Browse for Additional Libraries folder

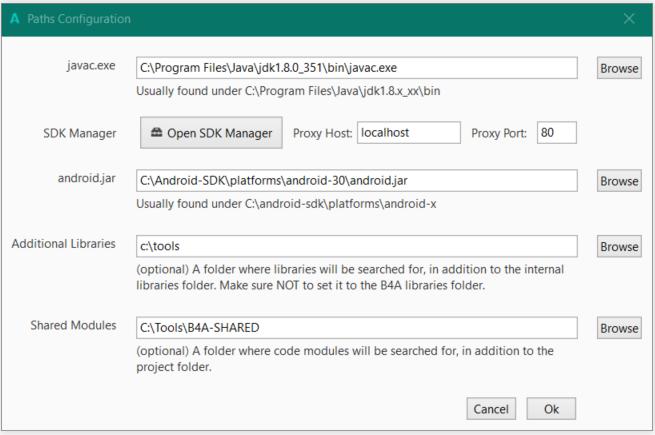pos(619,246)
